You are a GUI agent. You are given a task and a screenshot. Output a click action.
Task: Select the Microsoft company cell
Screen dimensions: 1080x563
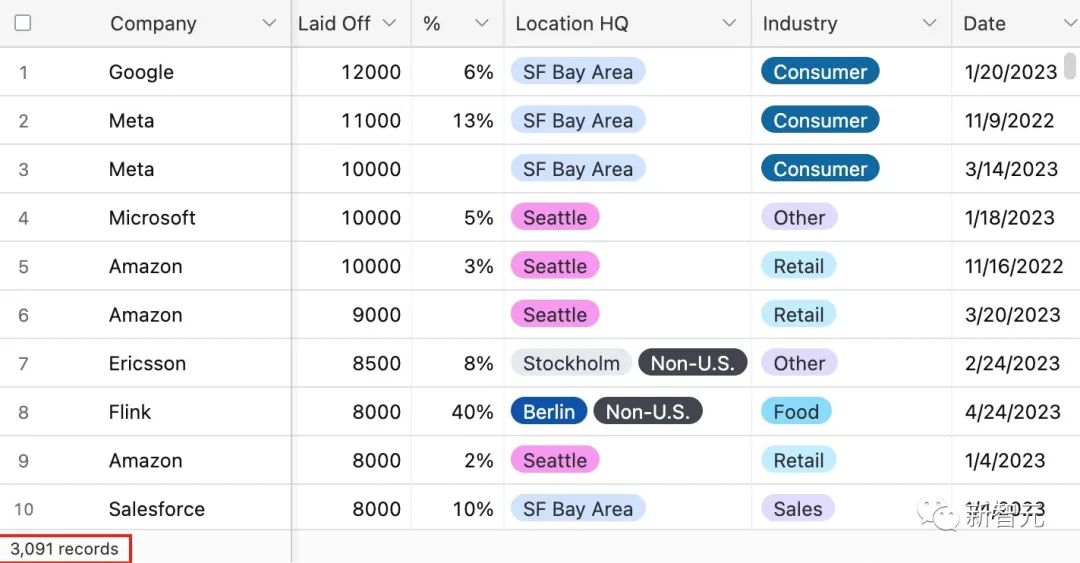tap(152, 218)
